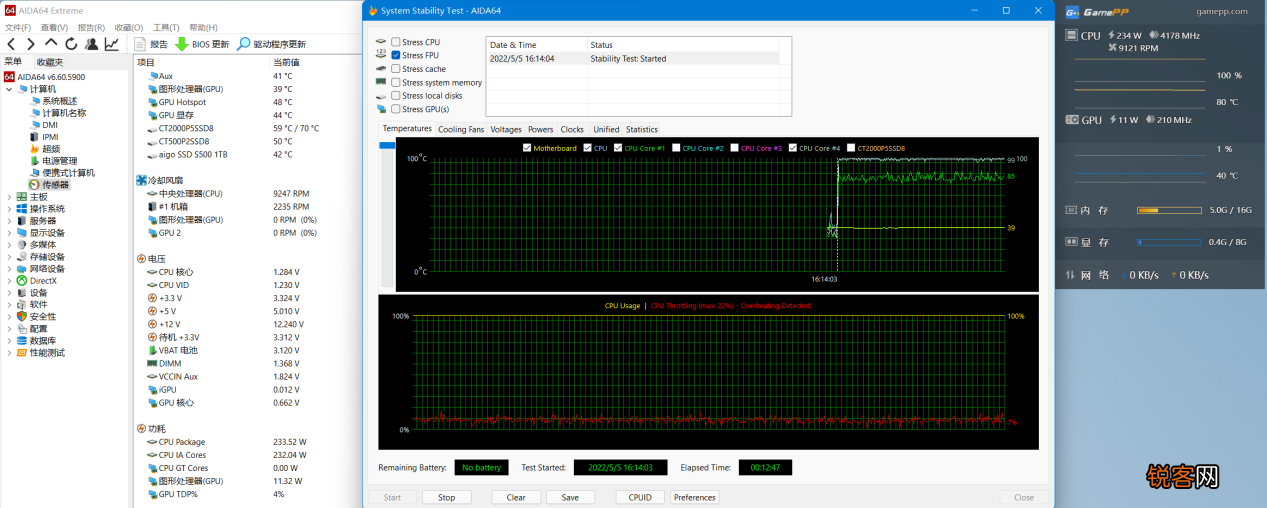Click the VBAT 电池 battery row icon
Screen dimensions: 1267x508
point(152,351)
